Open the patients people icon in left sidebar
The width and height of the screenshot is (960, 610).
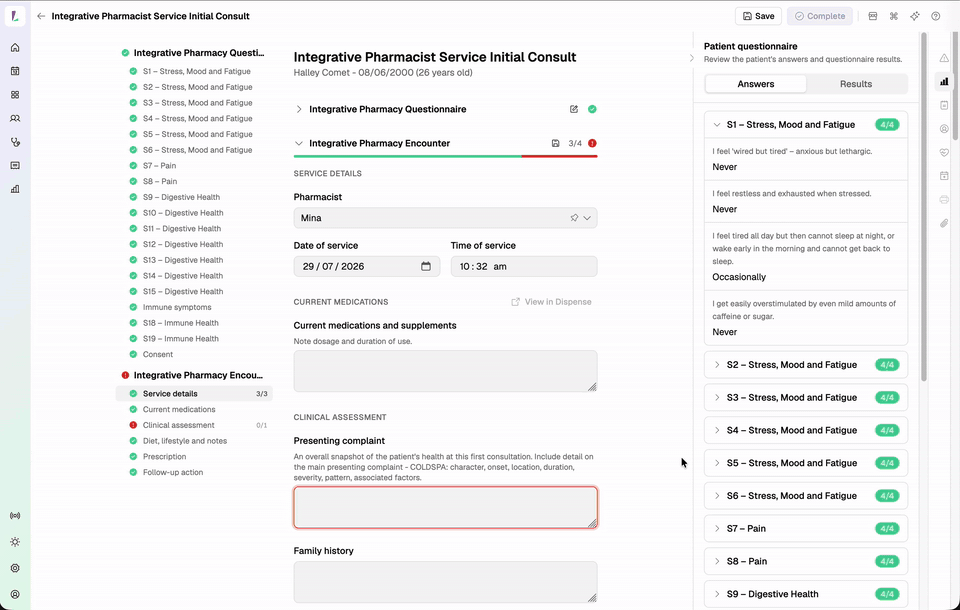(x=15, y=118)
